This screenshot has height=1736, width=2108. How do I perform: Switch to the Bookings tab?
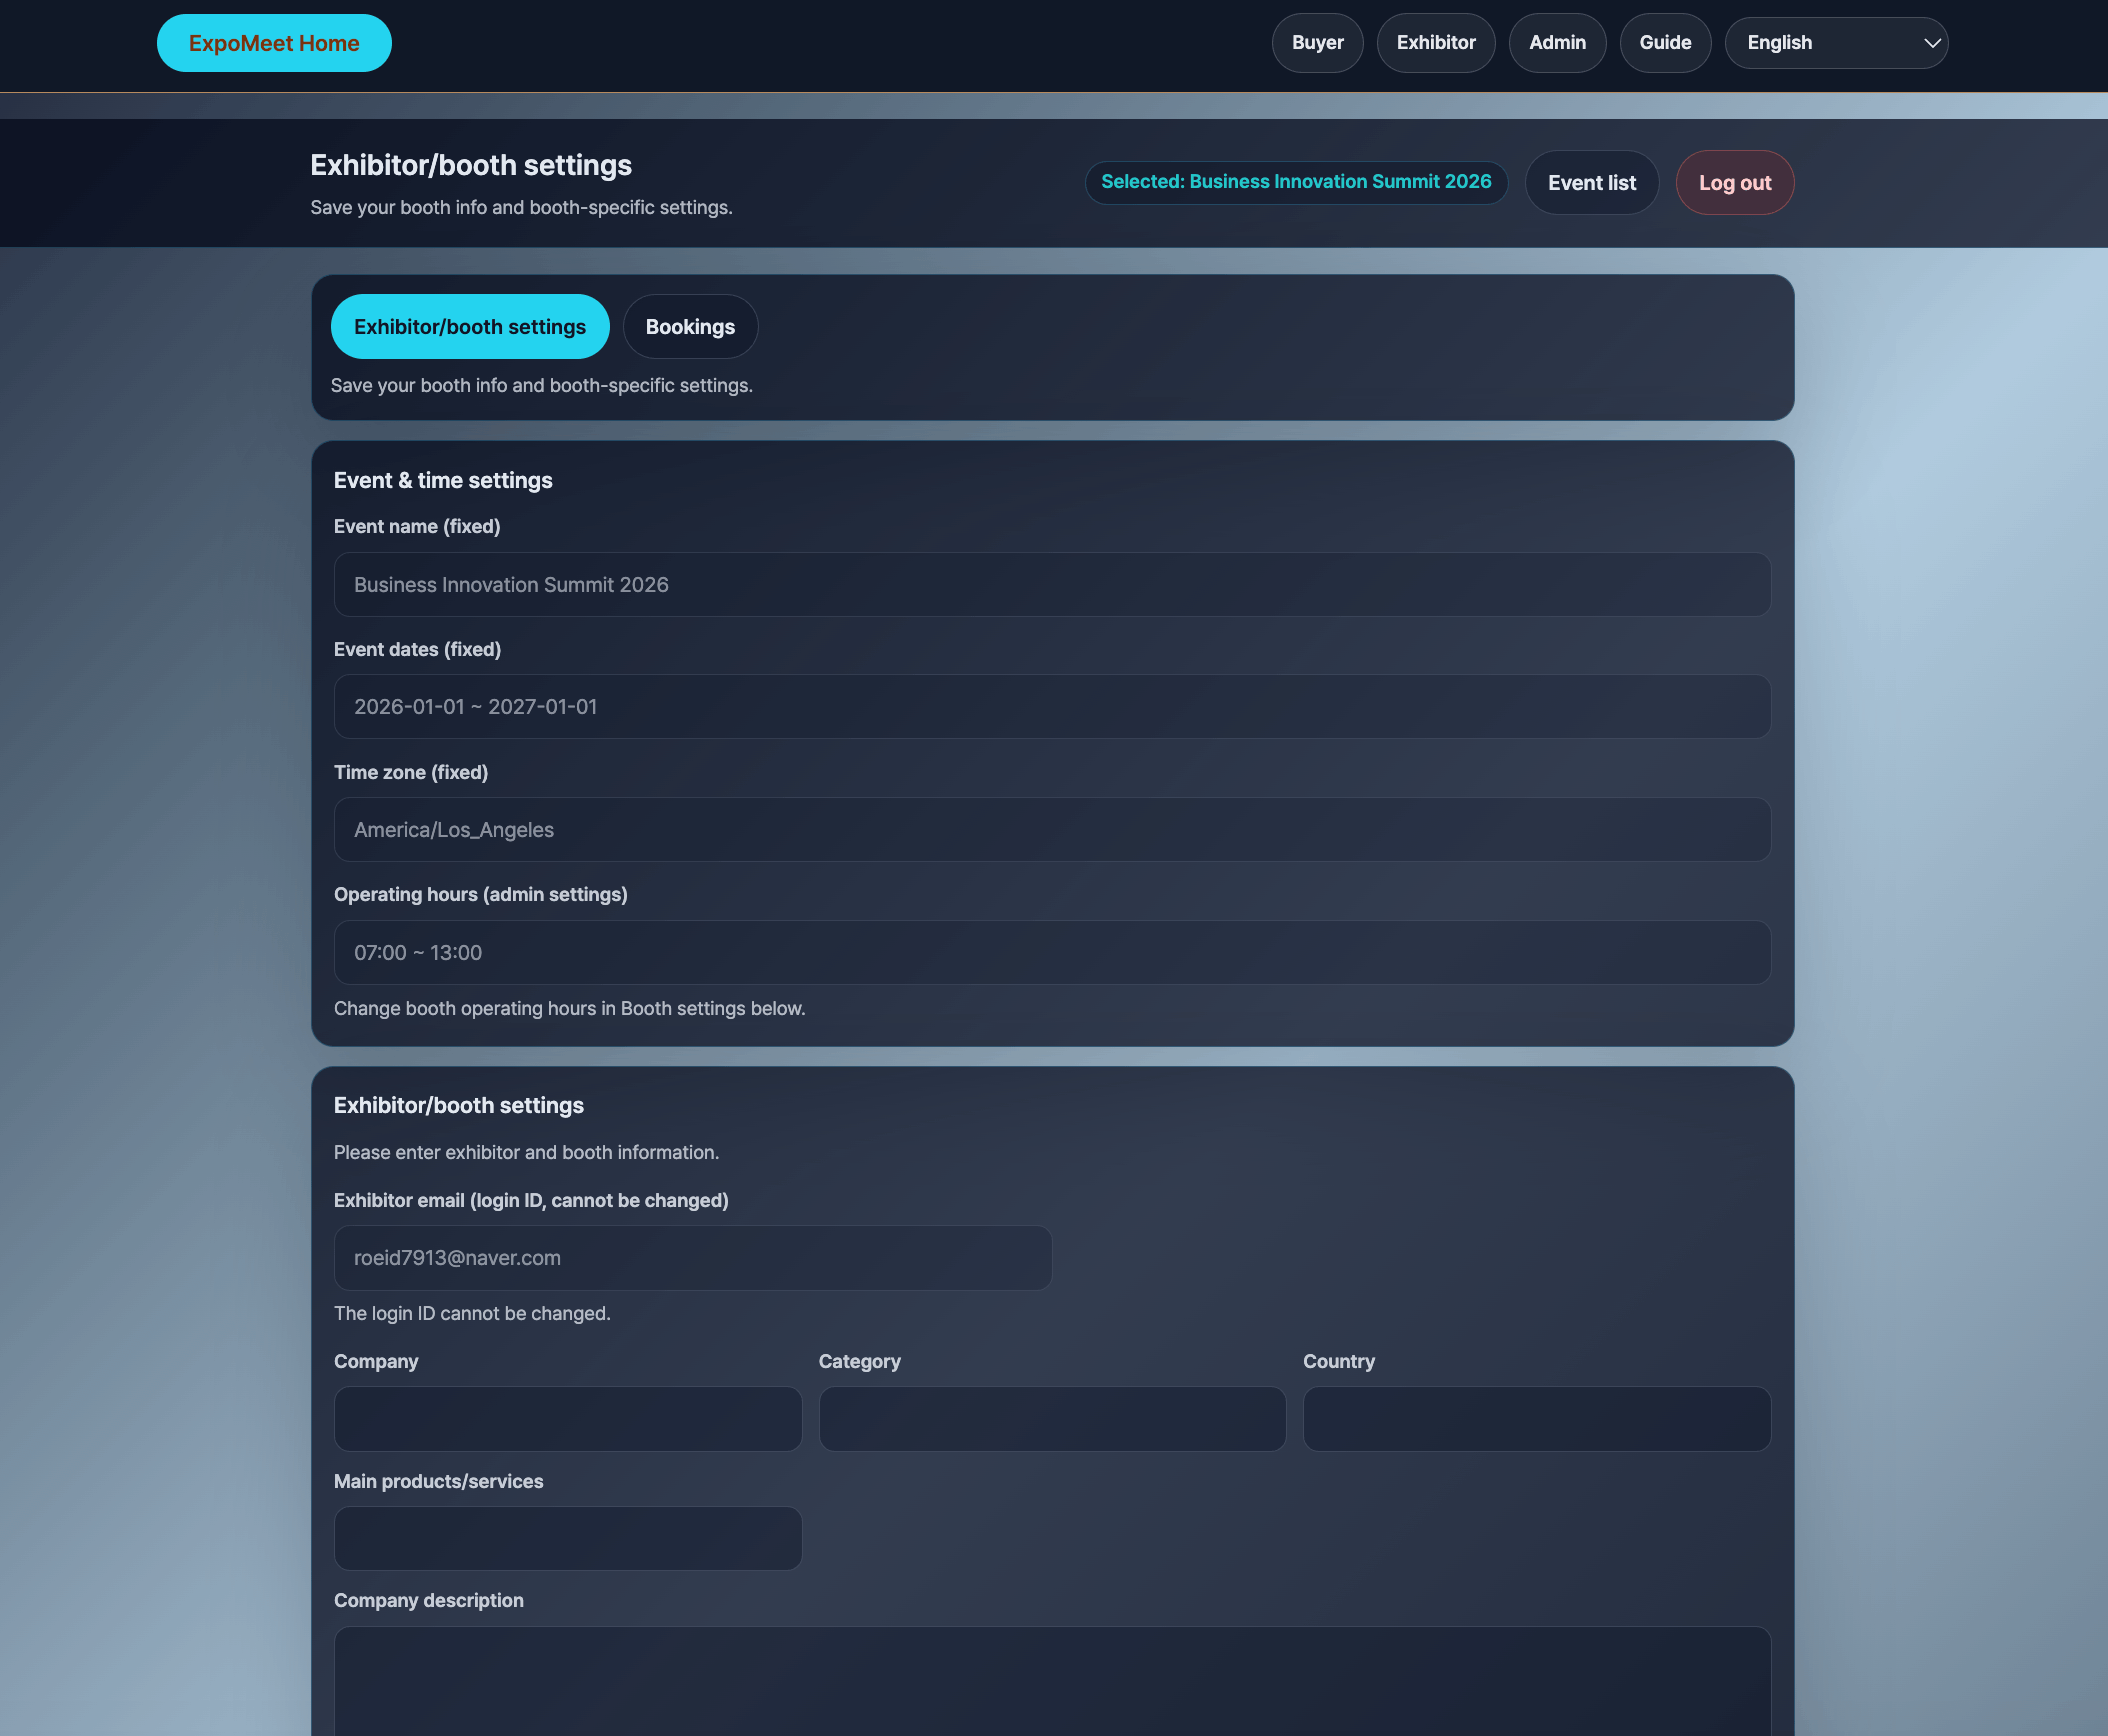coord(690,326)
